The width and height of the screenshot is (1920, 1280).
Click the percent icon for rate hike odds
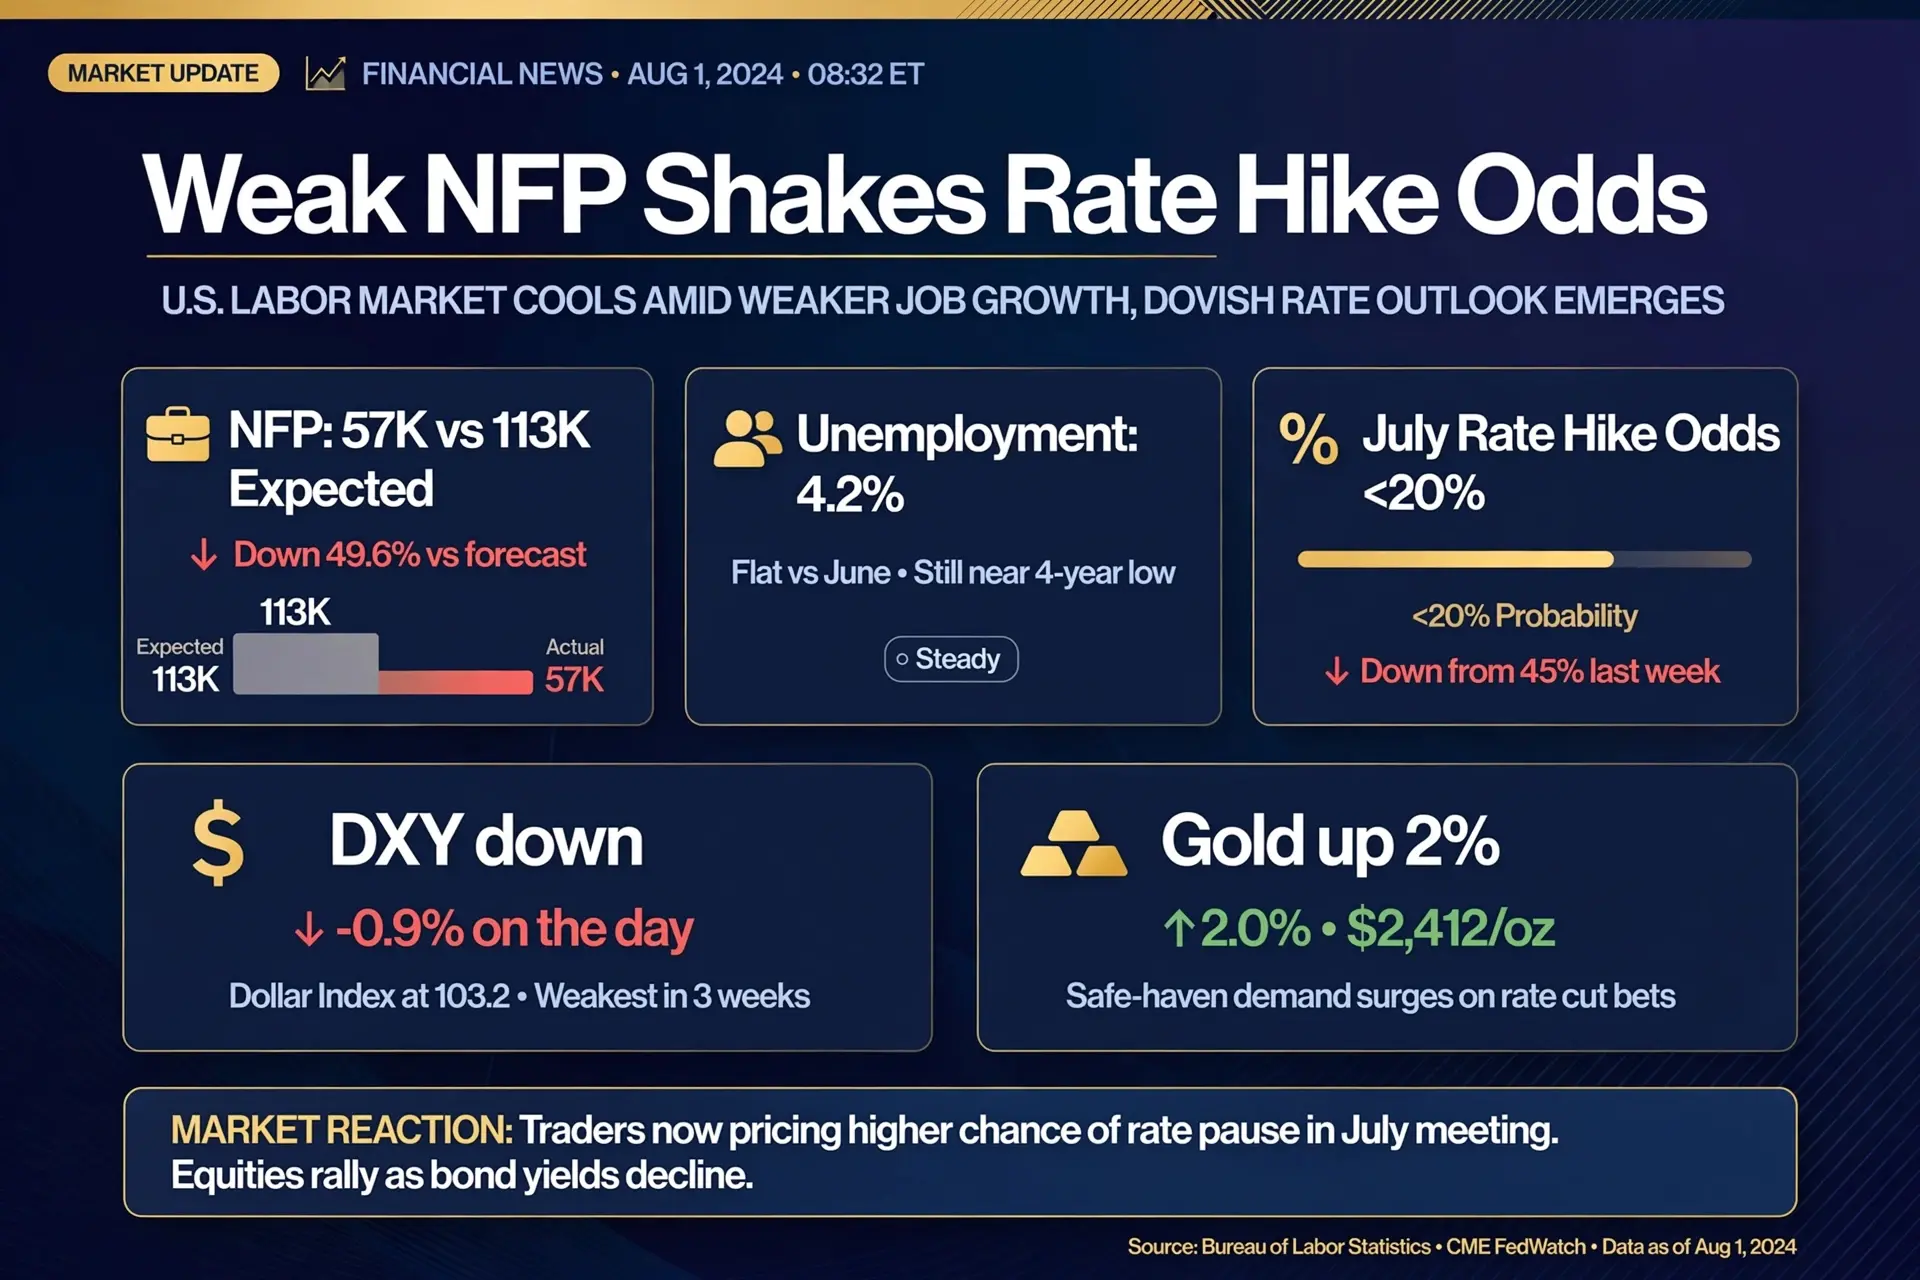pyautogui.click(x=1308, y=439)
